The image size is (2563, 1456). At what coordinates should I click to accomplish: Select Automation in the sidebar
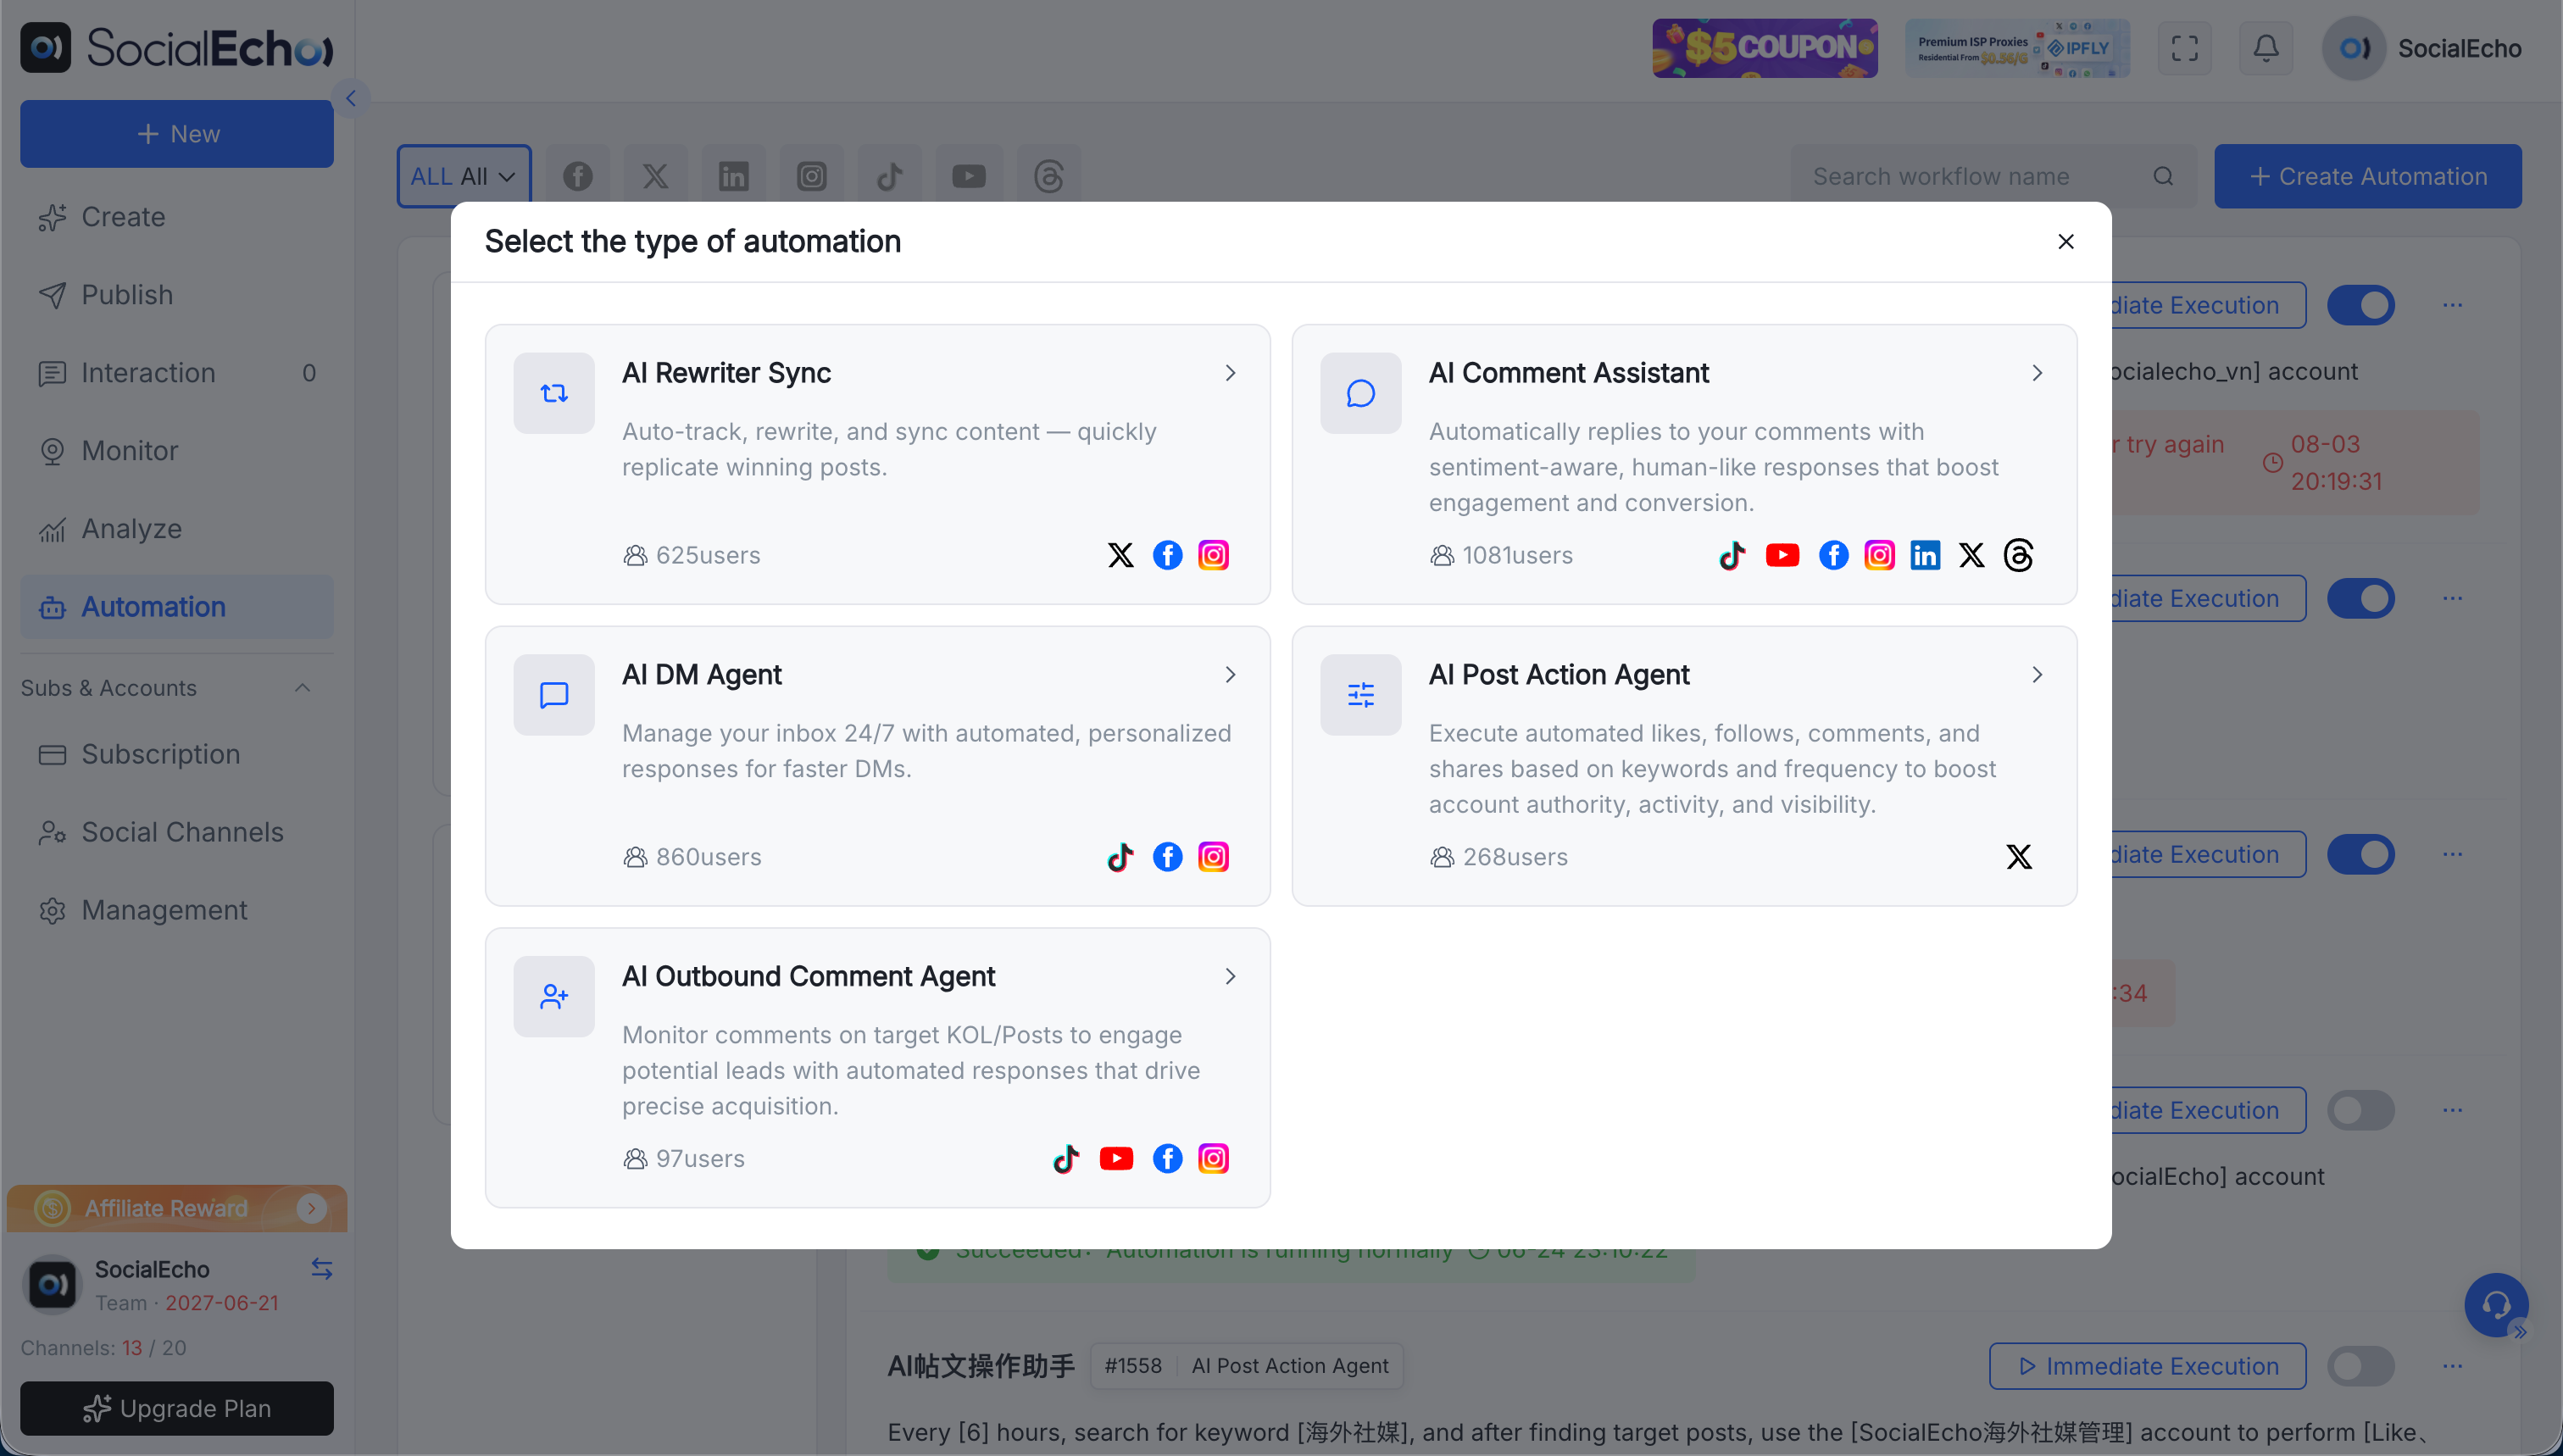click(177, 607)
